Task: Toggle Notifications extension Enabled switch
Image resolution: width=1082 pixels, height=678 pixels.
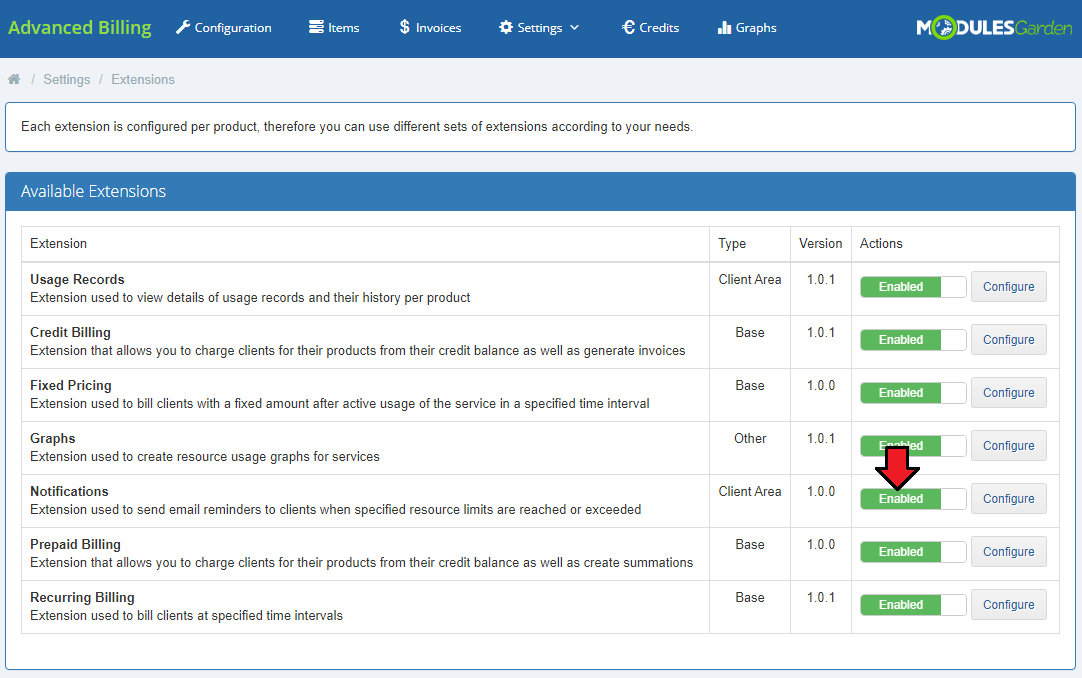Action: (x=913, y=499)
